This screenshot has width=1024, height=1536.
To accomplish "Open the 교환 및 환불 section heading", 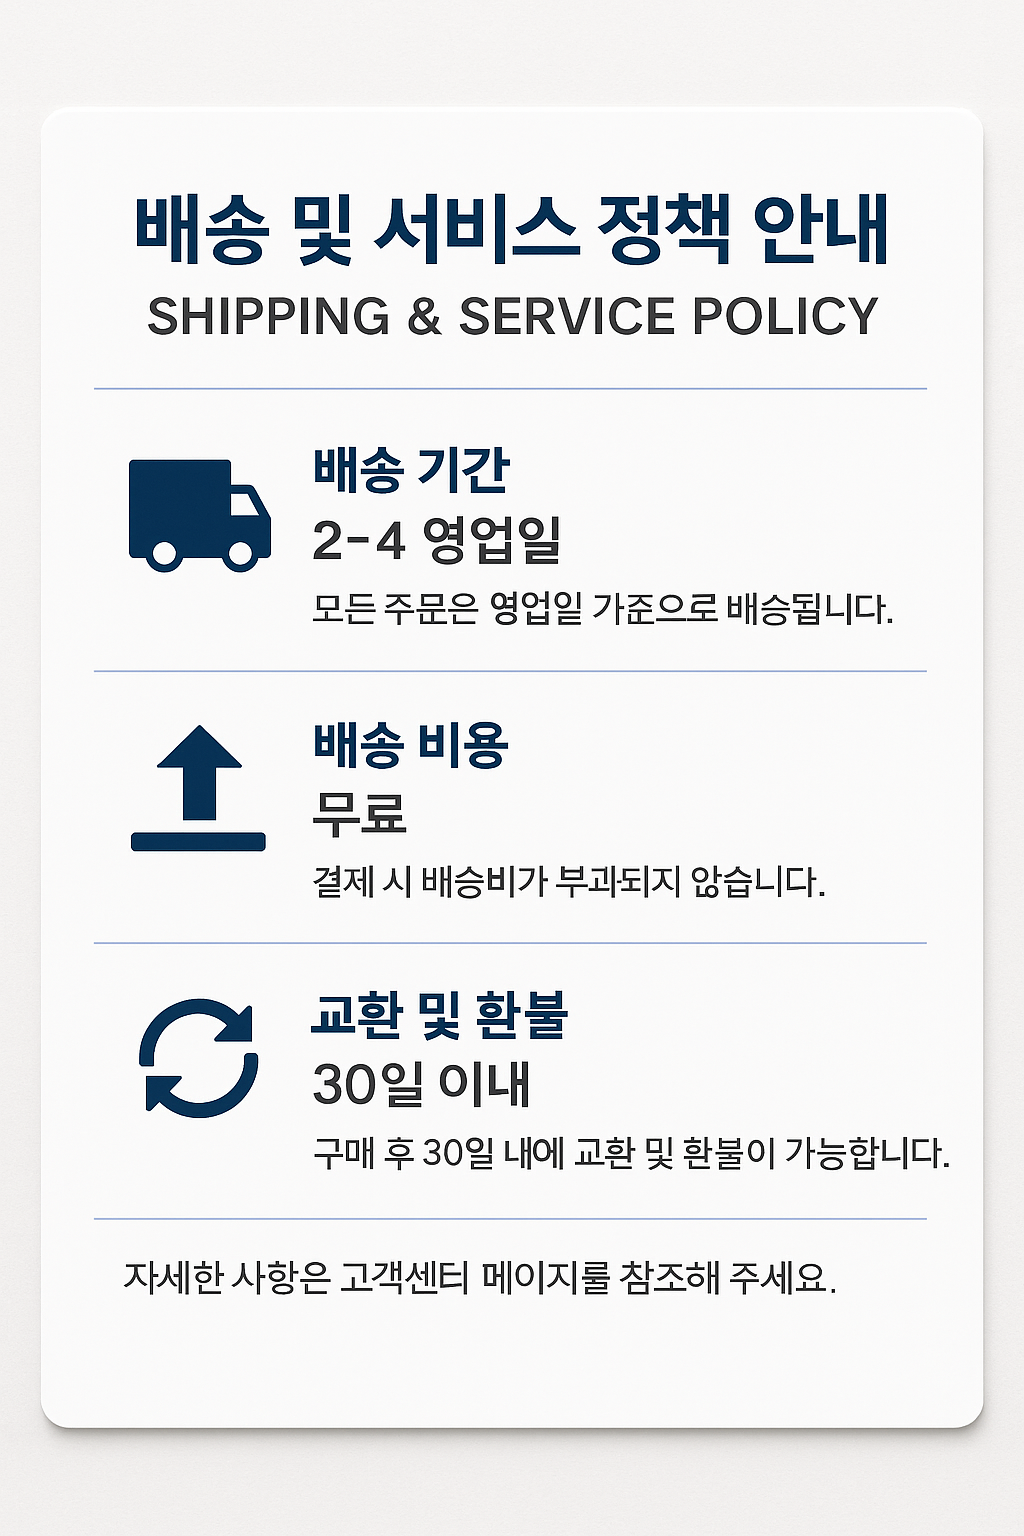I will [440, 1016].
